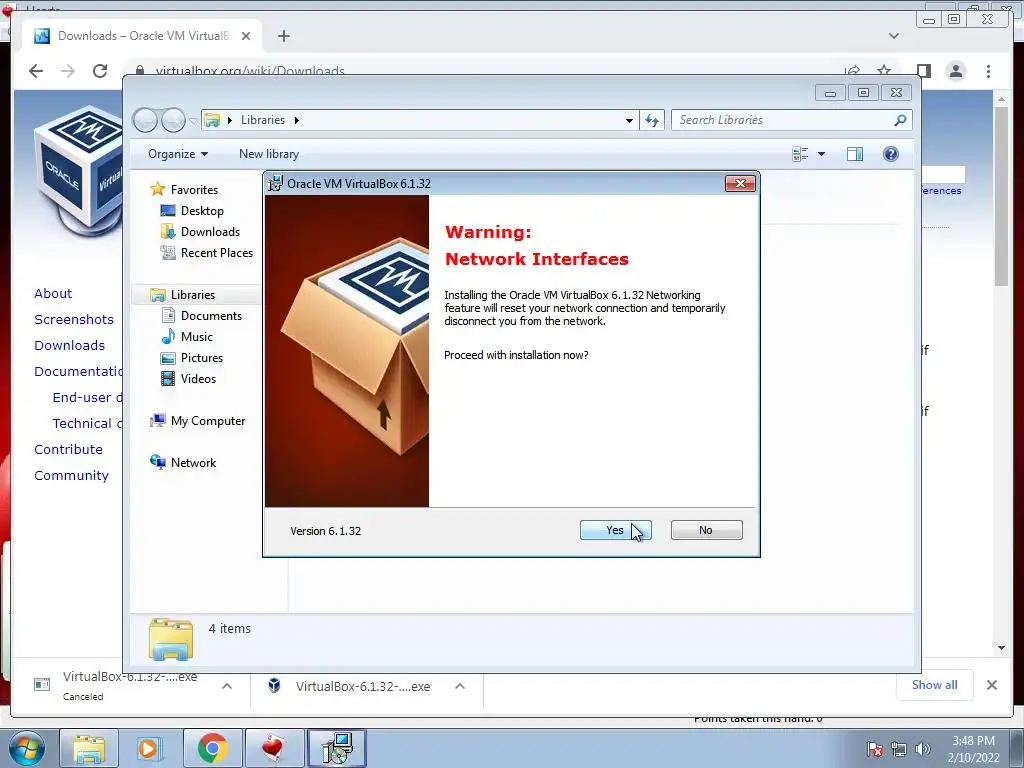Open Pictures library in sidebar
The height and width of the screenshot is (768, 1024).
tap(202, 358)
